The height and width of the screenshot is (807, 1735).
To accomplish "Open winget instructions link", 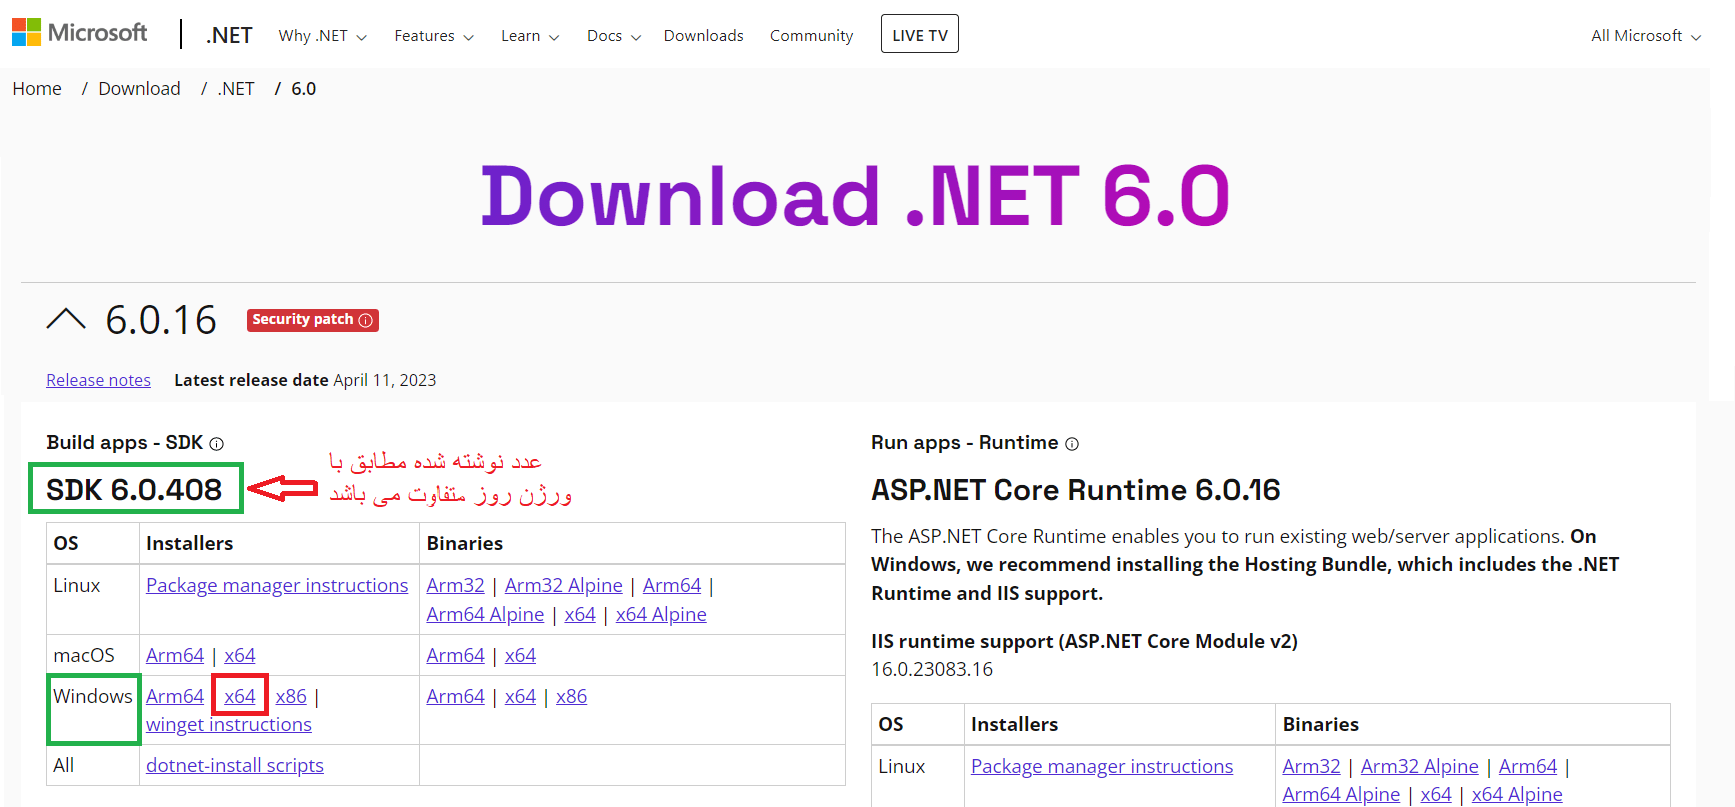I will (x=229, y=725).
